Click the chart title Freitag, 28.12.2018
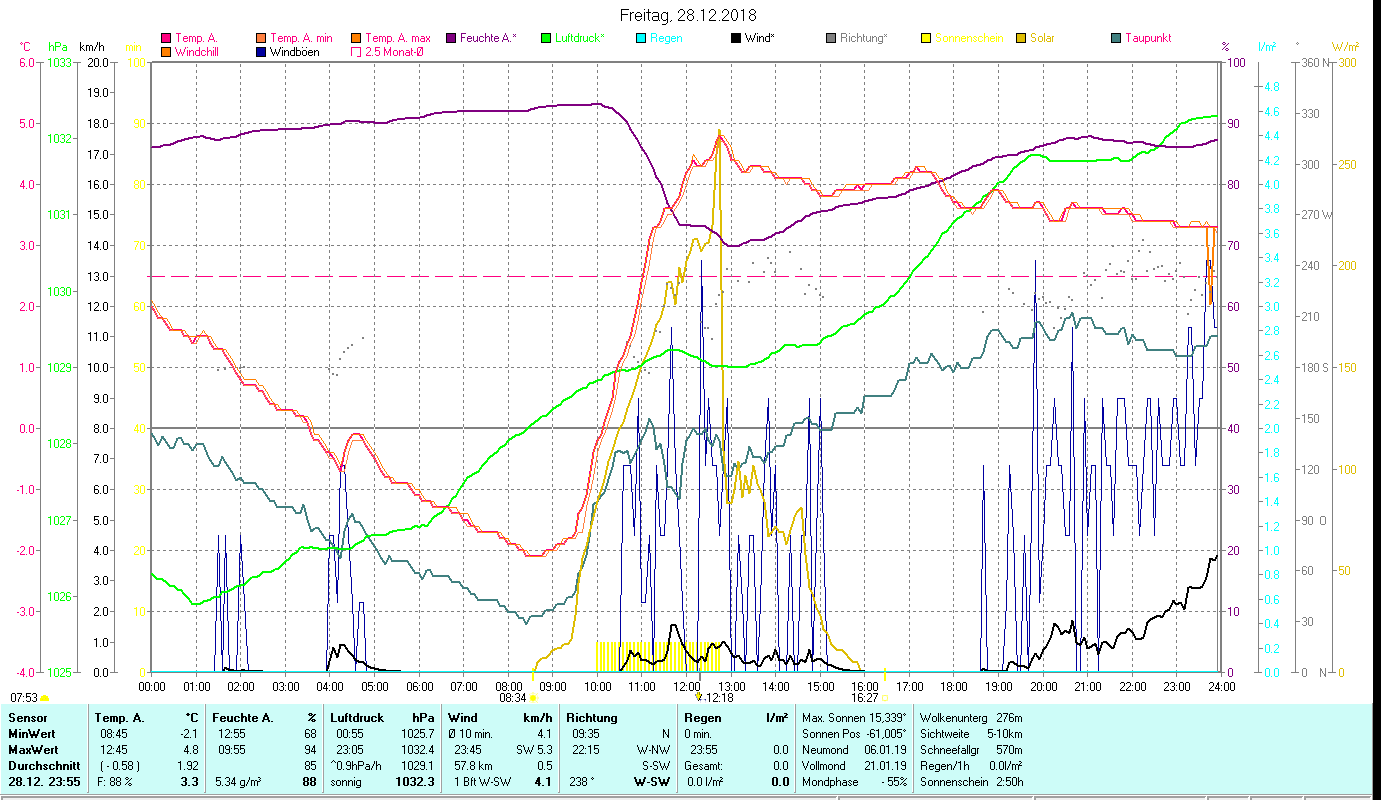The height and width of the screenshot is (800, 1381). [688, 16]
